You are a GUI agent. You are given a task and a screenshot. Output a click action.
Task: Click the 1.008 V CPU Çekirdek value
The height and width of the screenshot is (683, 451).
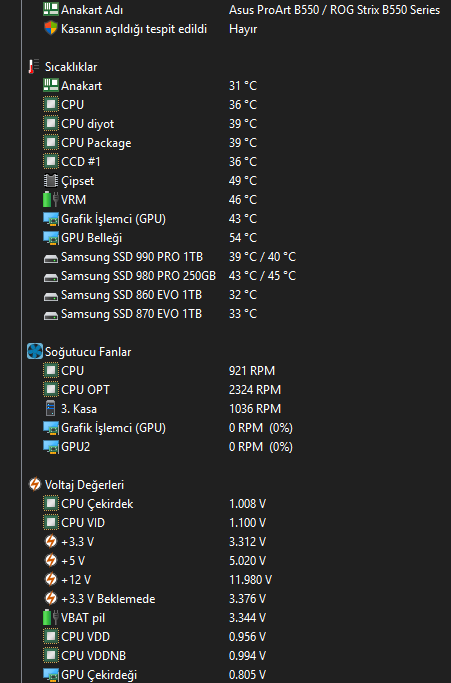[x=248, y=504]
